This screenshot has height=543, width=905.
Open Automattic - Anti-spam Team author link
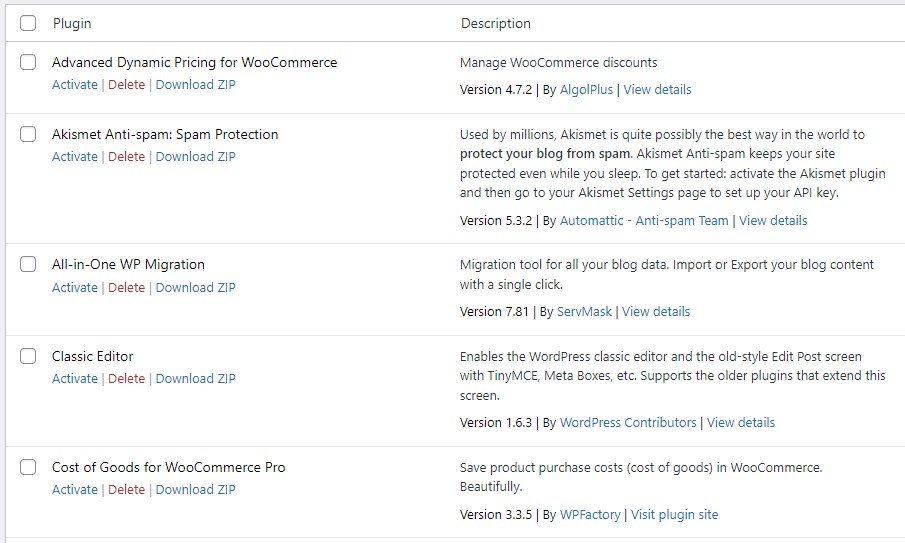[644, 221]
